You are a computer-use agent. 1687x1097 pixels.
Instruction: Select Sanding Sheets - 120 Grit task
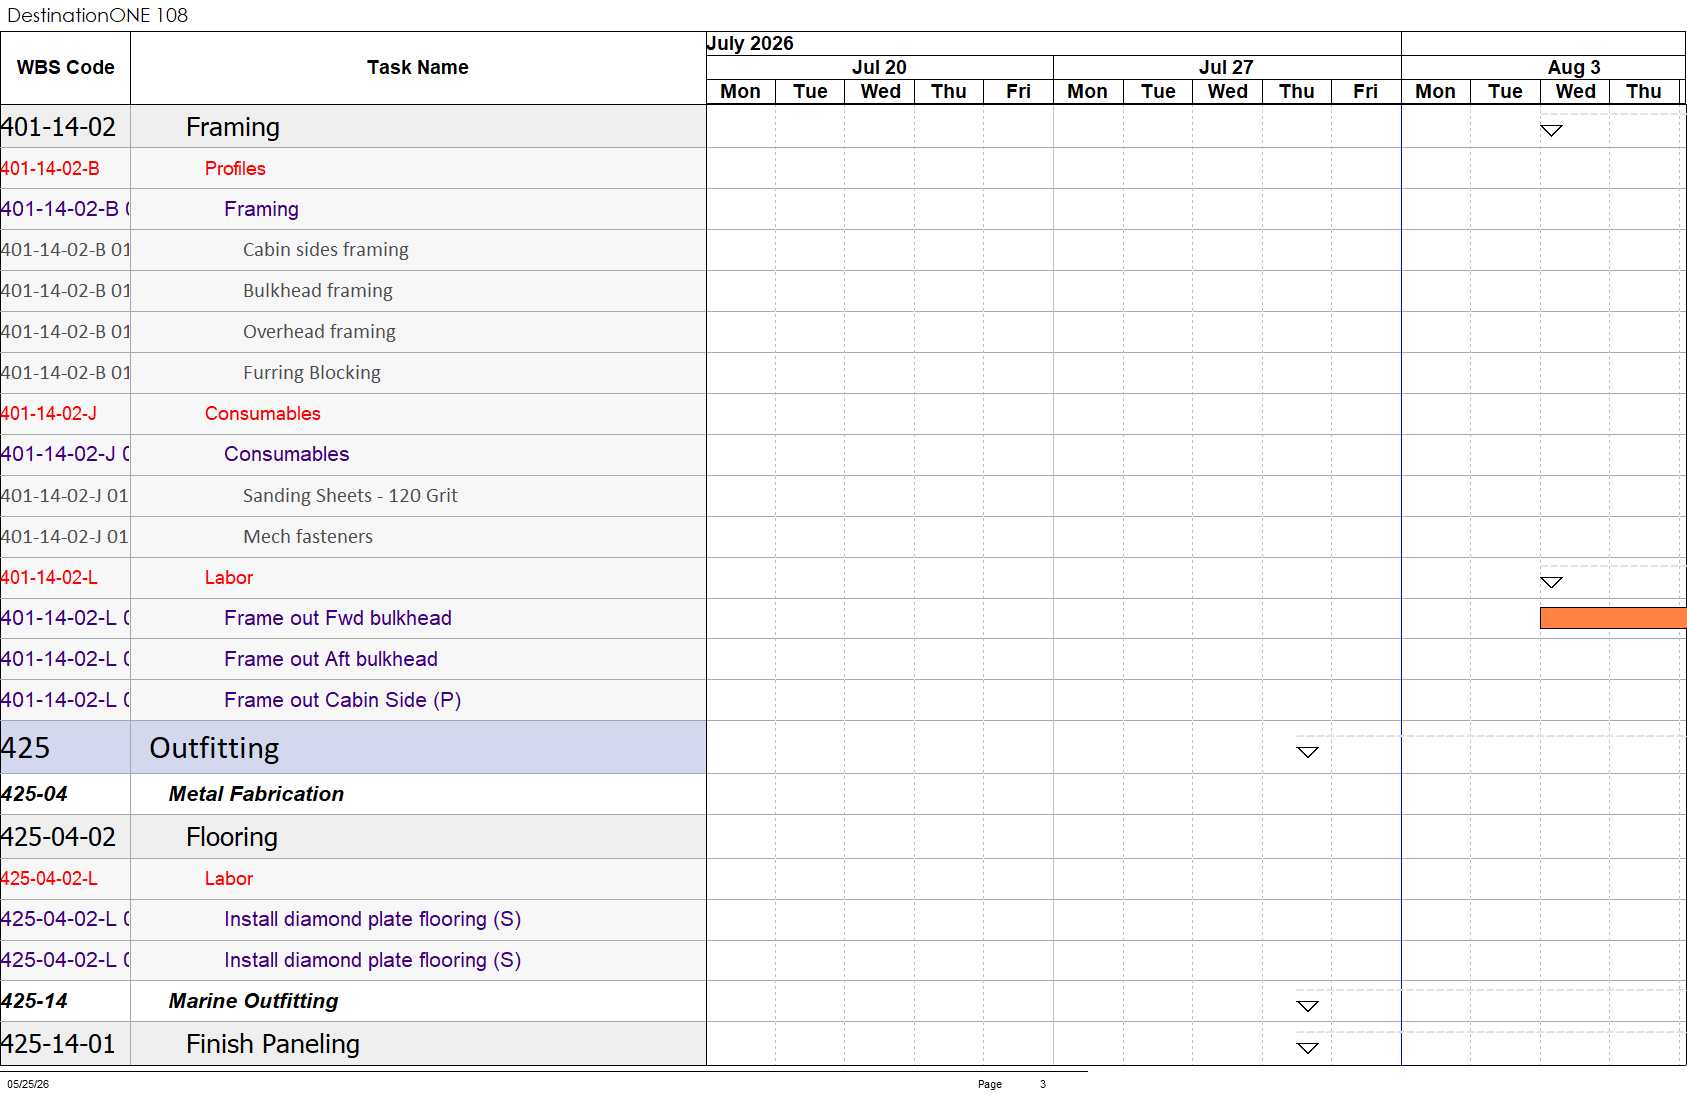[353, 496]
